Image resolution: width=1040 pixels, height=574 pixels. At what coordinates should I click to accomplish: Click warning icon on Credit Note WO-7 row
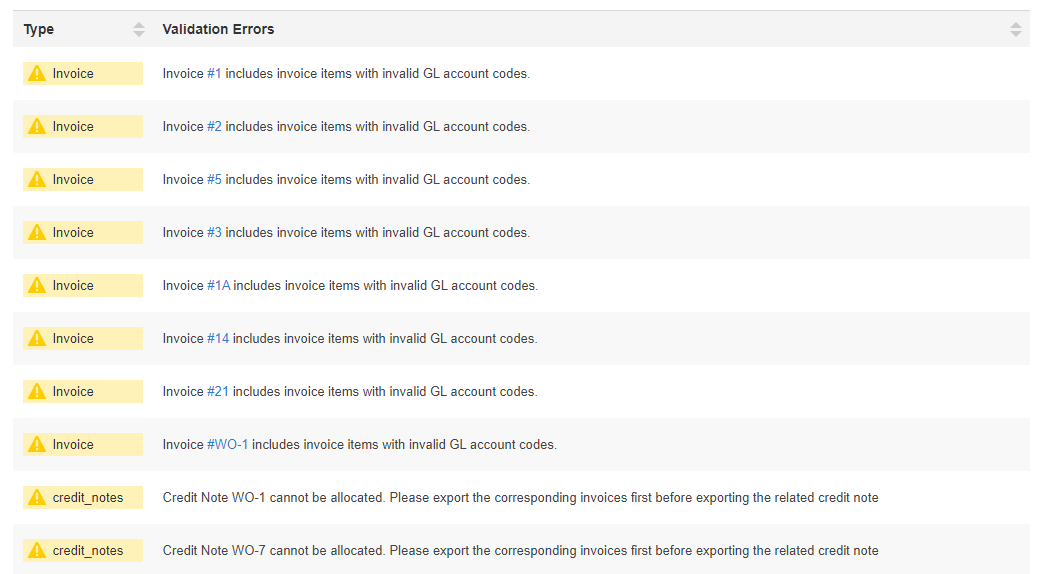click(37, 550)
